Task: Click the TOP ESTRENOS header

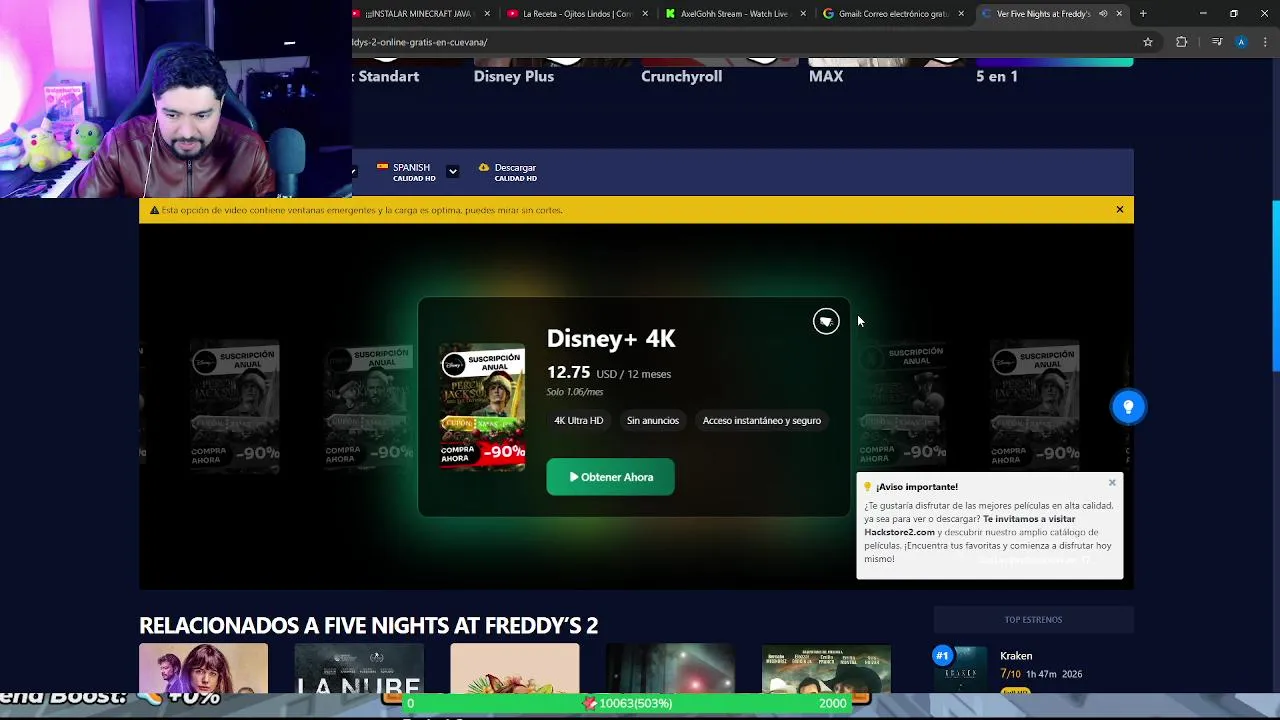Action: [1033, 620]
